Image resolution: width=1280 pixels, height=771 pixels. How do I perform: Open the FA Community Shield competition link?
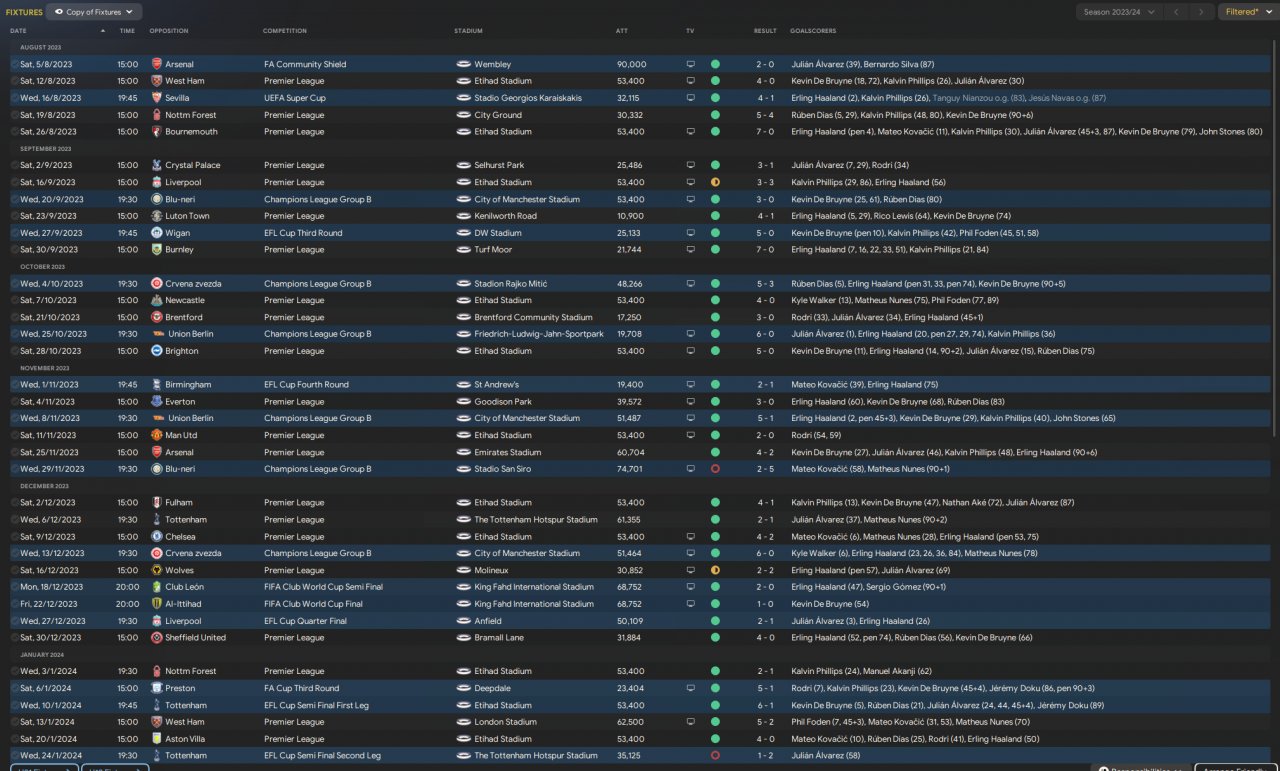[x=305, y=64]
